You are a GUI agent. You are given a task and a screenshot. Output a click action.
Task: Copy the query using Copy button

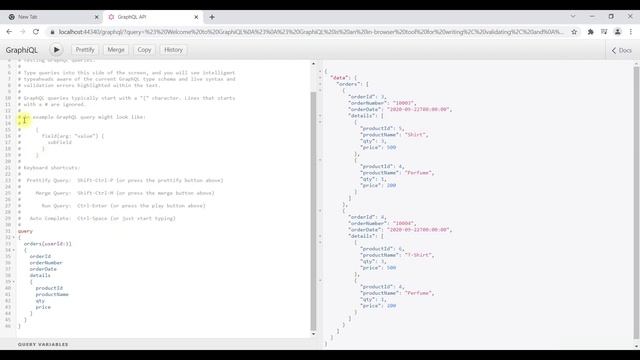(x=144, y=50)
